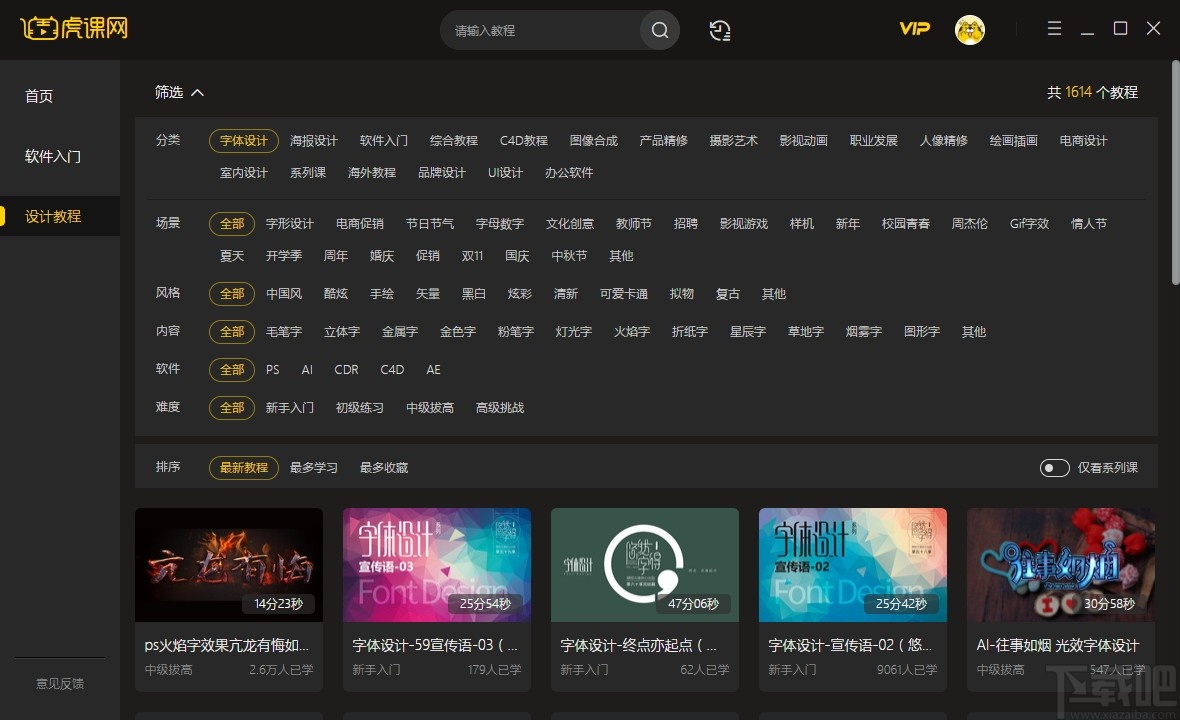
Task: Enable the 仅看系列课 switch
Action: (x=1054, y=467)
